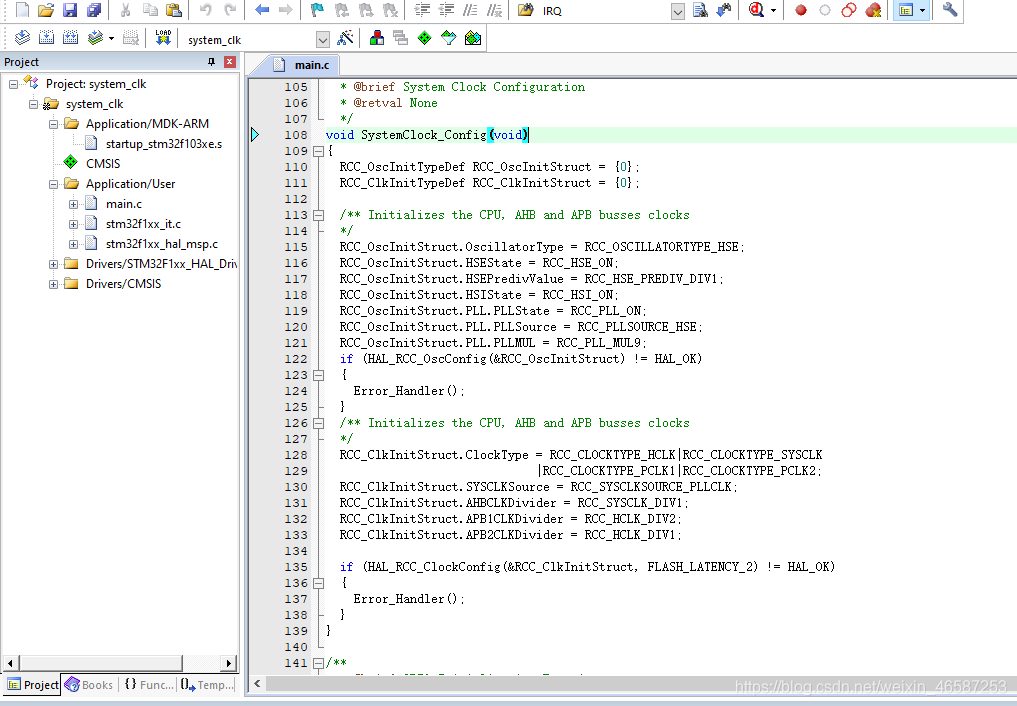Select the CMSIS component item

point(102,163)
